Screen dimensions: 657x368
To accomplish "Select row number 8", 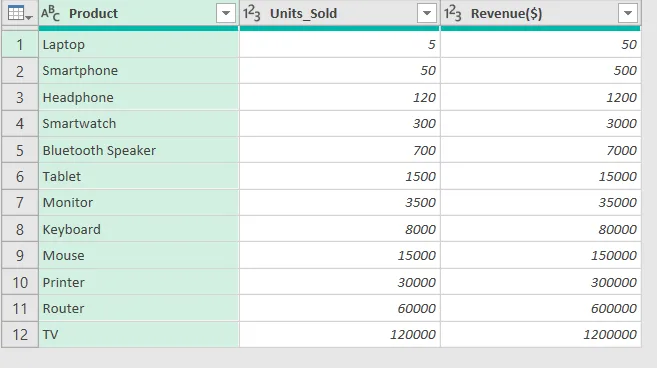I will point(20,229).
